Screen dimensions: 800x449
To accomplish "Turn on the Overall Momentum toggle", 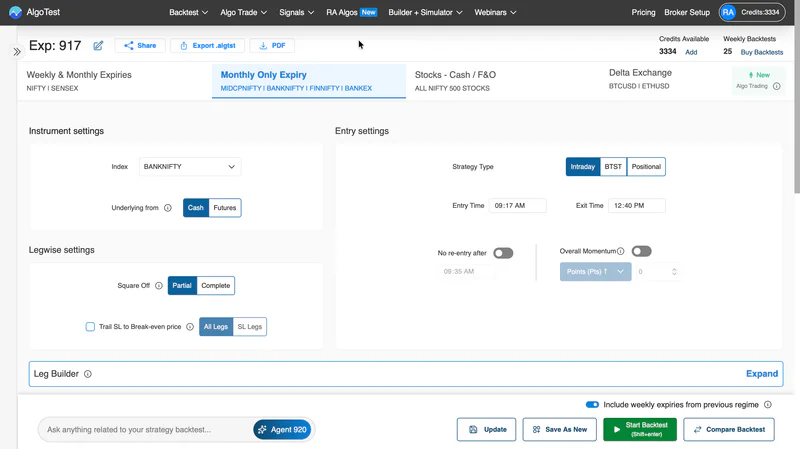I will coord(641,251).
